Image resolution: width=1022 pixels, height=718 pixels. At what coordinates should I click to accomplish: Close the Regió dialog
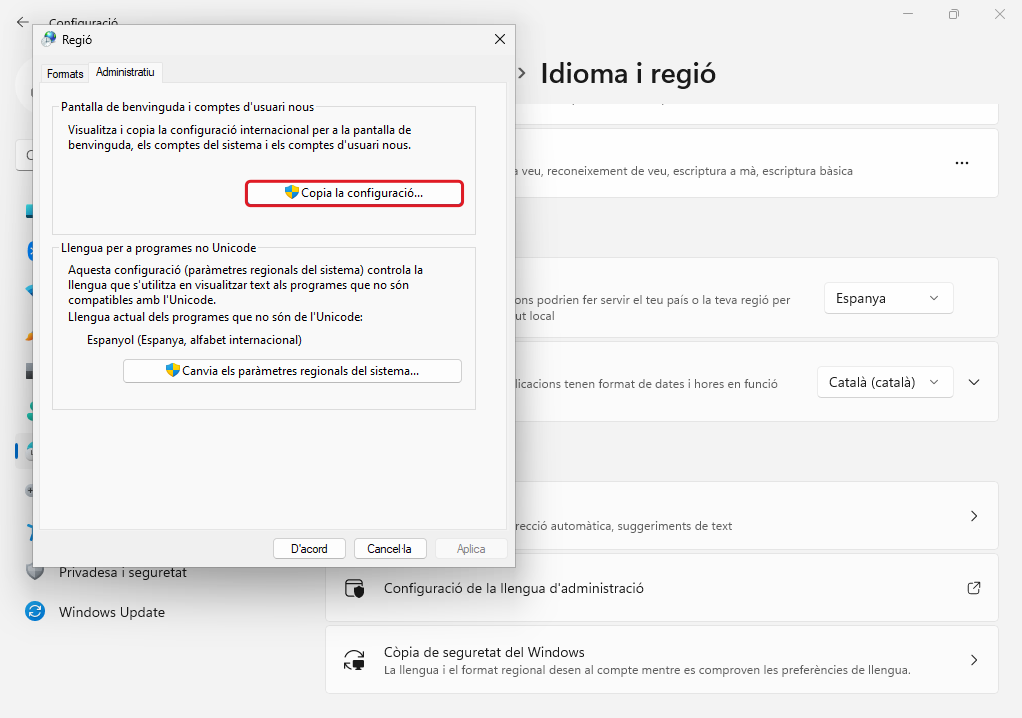point(499,39)
